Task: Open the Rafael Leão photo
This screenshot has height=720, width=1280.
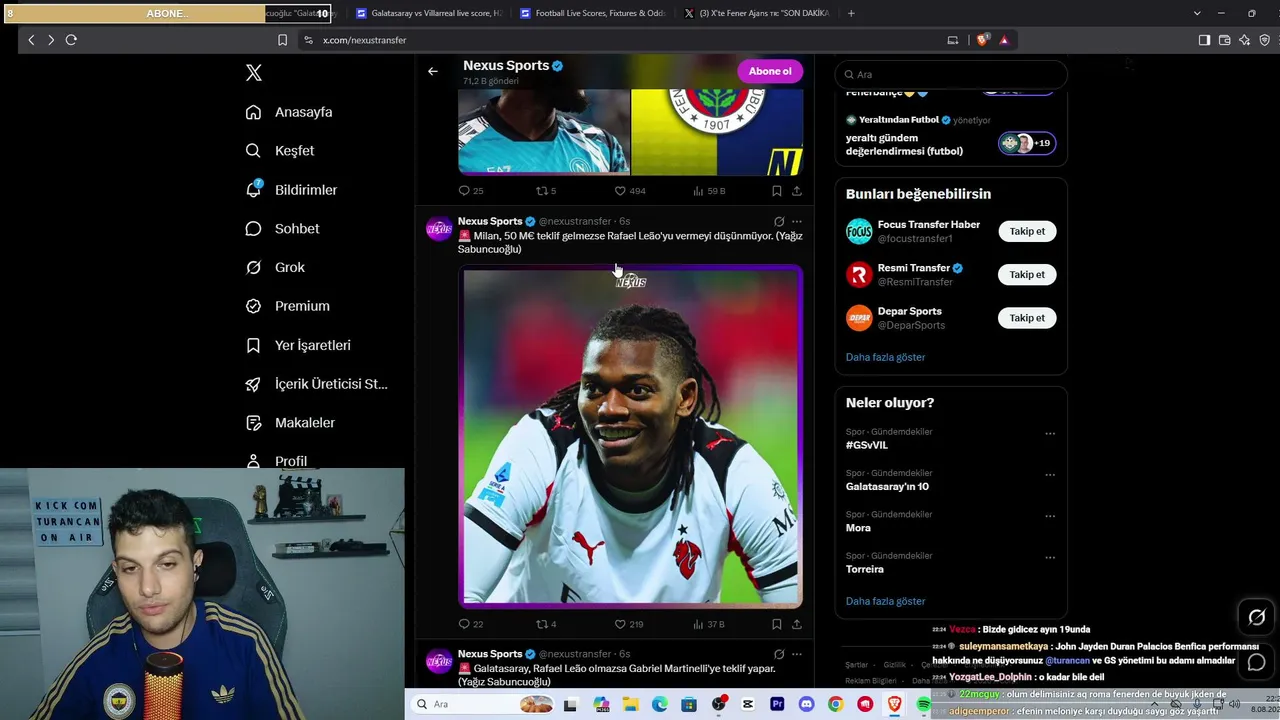Action: coord(630,436)
